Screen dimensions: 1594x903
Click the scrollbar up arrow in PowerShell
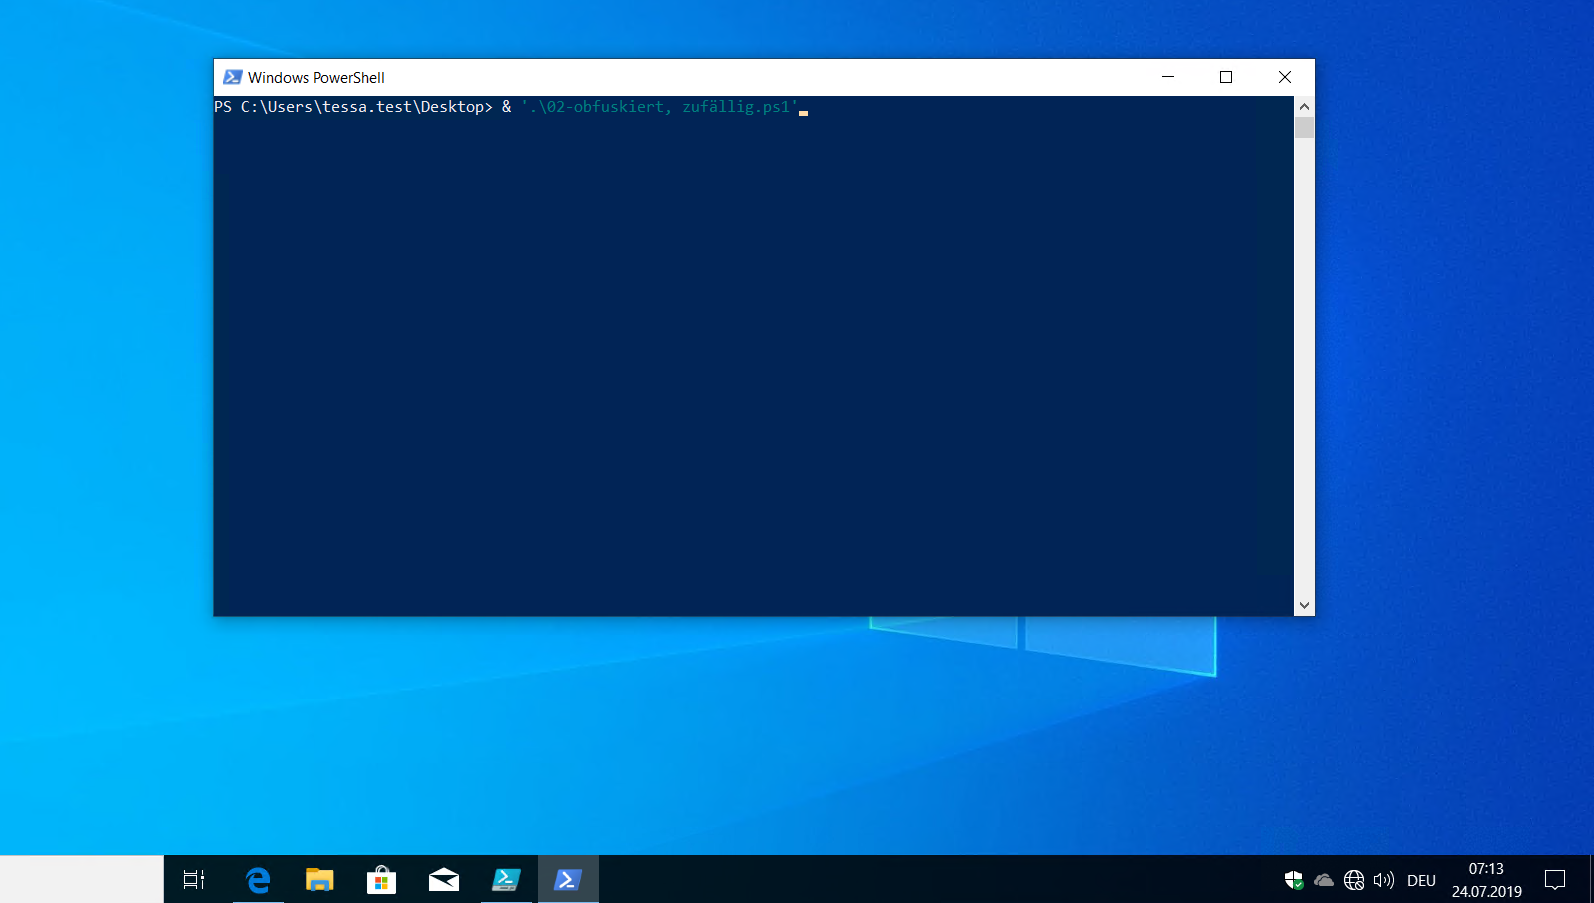(1304, 106)
